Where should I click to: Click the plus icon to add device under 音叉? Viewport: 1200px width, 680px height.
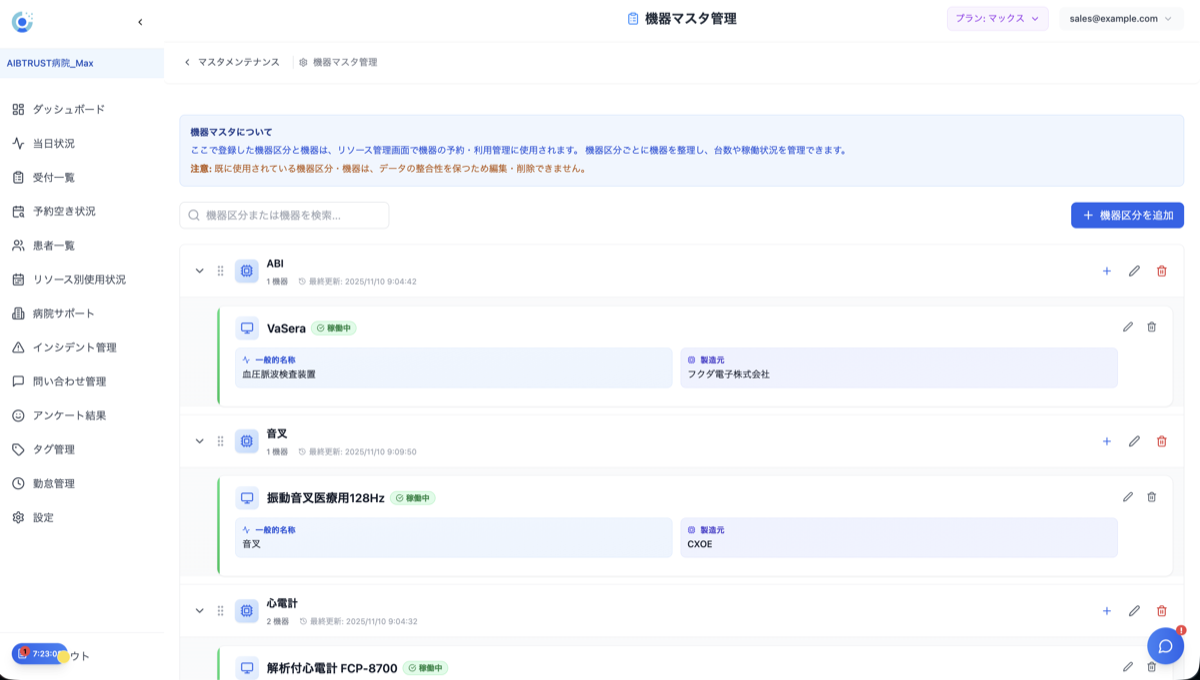pyautogui.click(x=1106, y=440)
